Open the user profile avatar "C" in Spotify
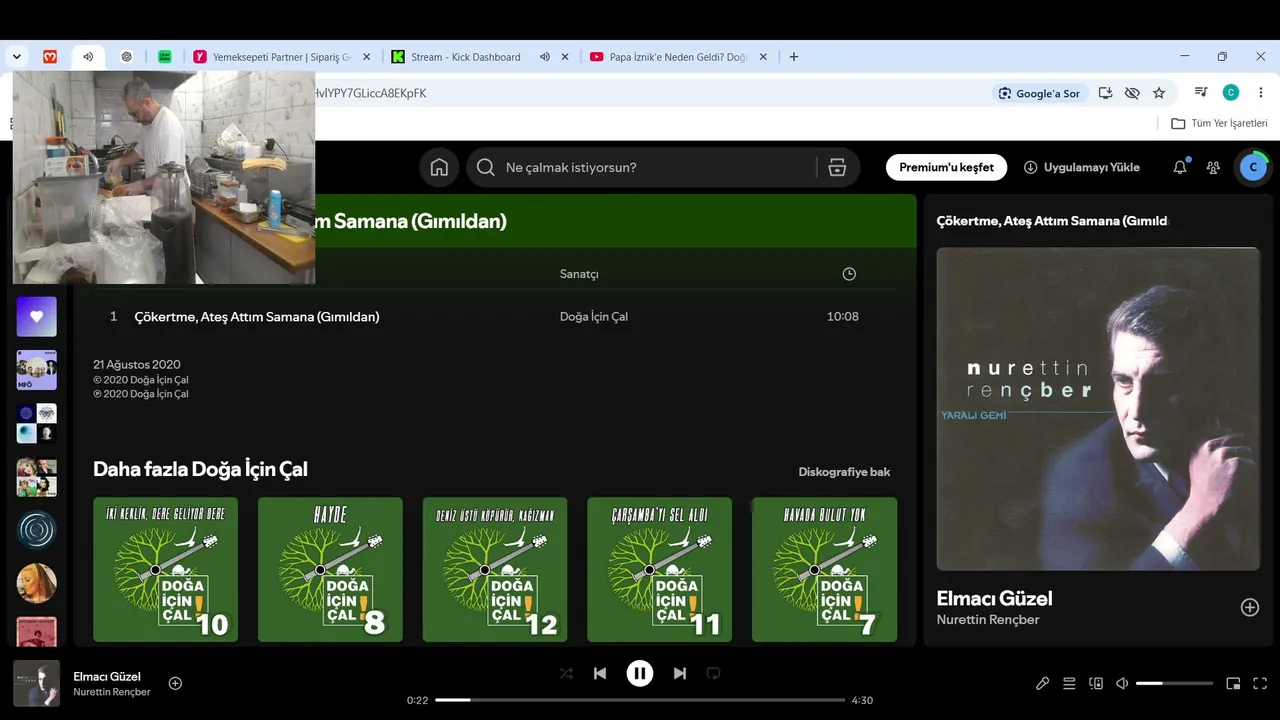The image size is (1280, 720). [x=1253, y=168]
